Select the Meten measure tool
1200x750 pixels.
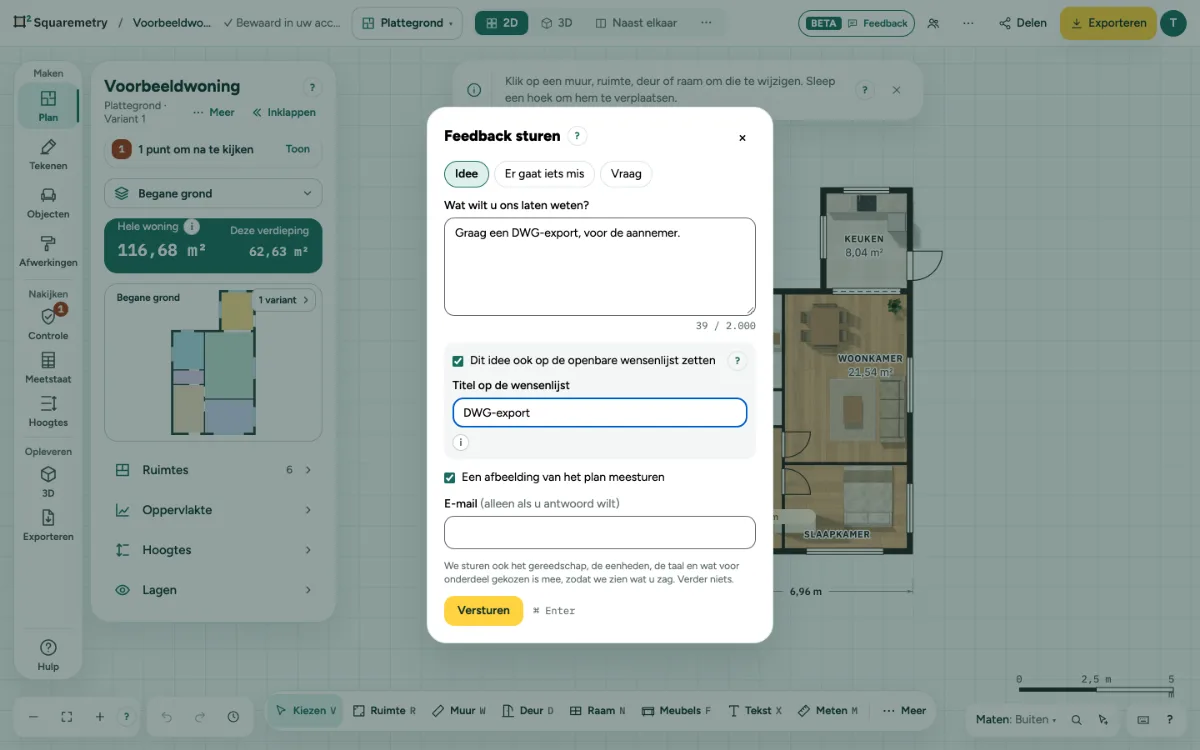pos(828,711)
